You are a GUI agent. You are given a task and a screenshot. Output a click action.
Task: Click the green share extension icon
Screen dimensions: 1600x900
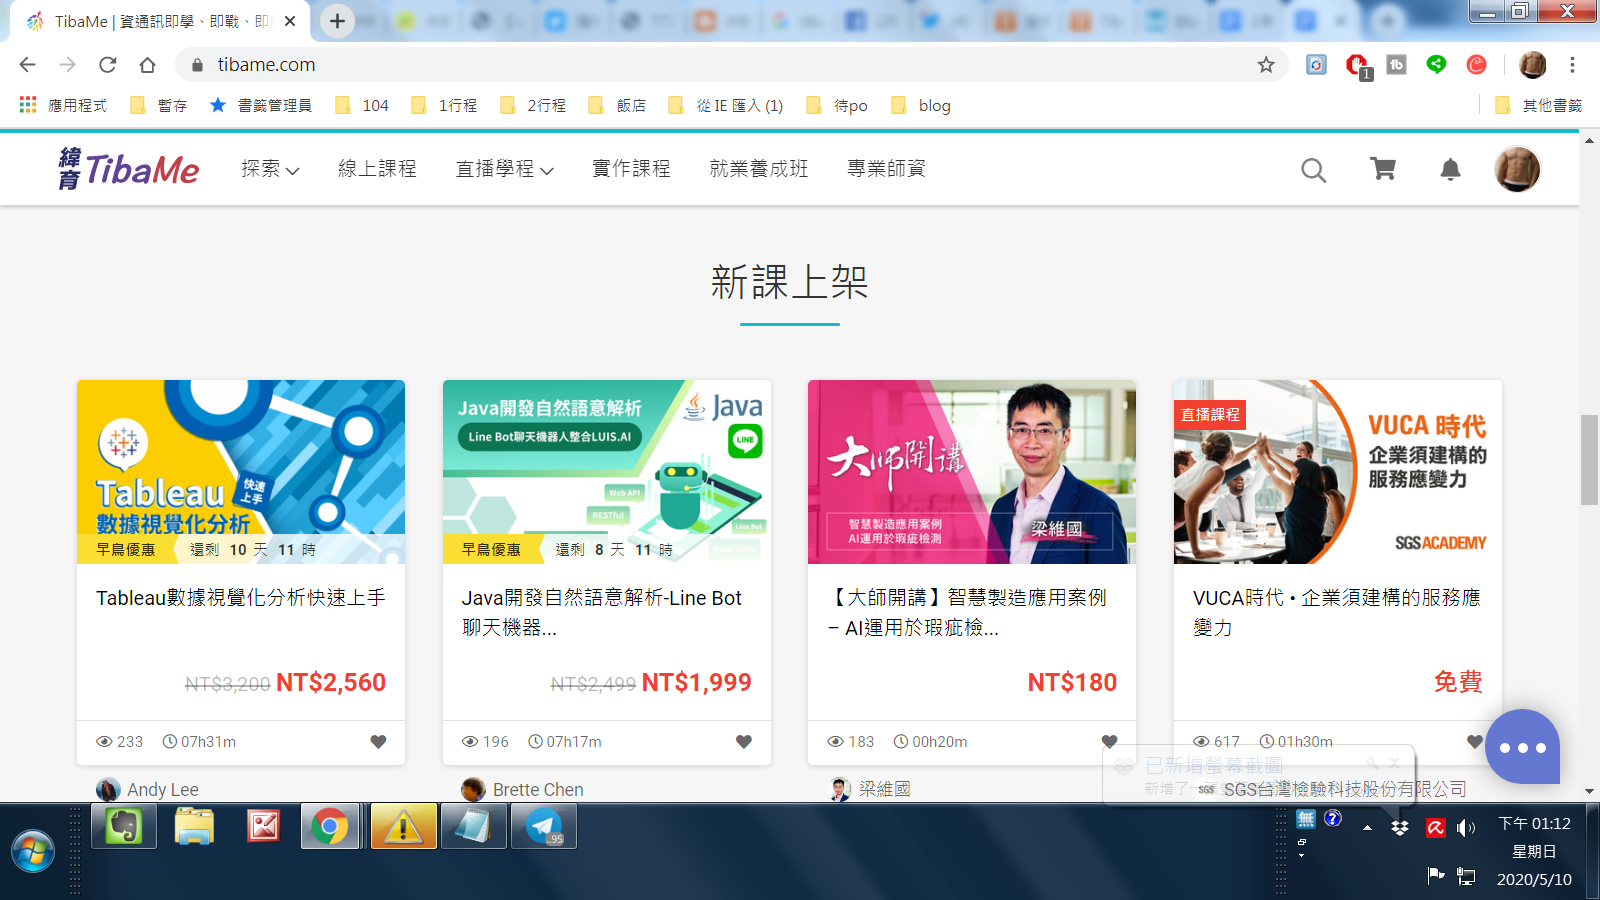1436,65
